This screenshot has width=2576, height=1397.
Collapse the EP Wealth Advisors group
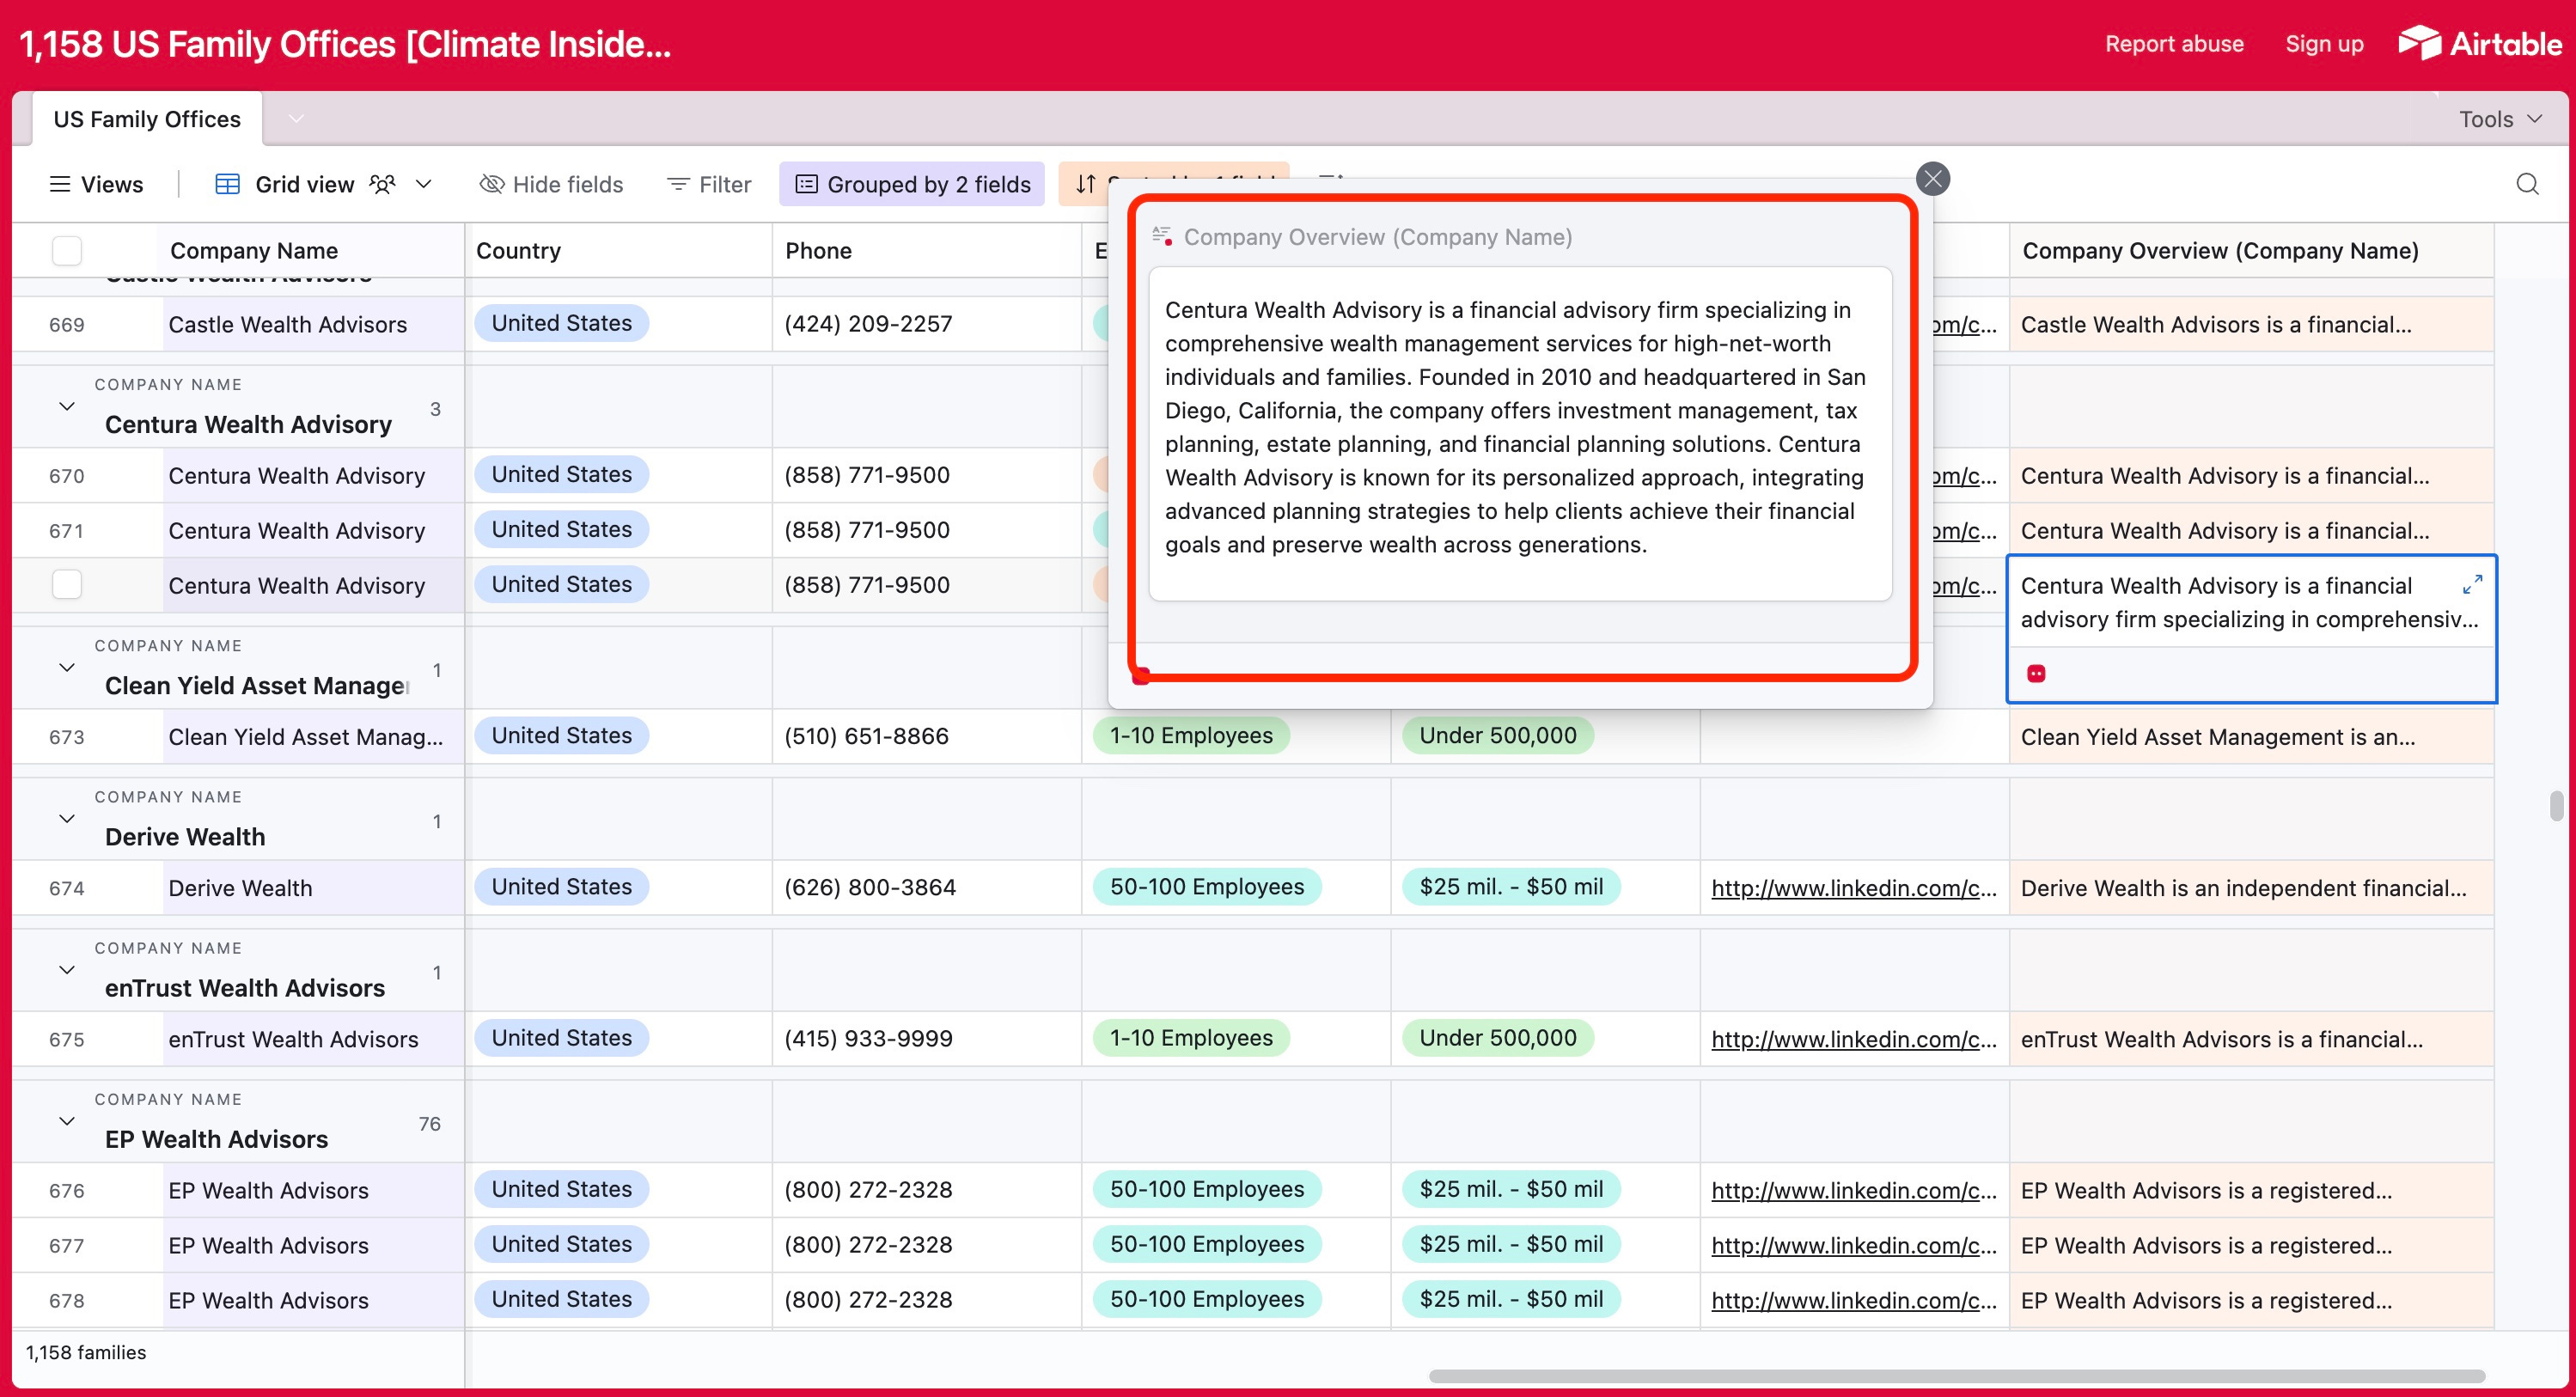click(x=66, y=1121)
